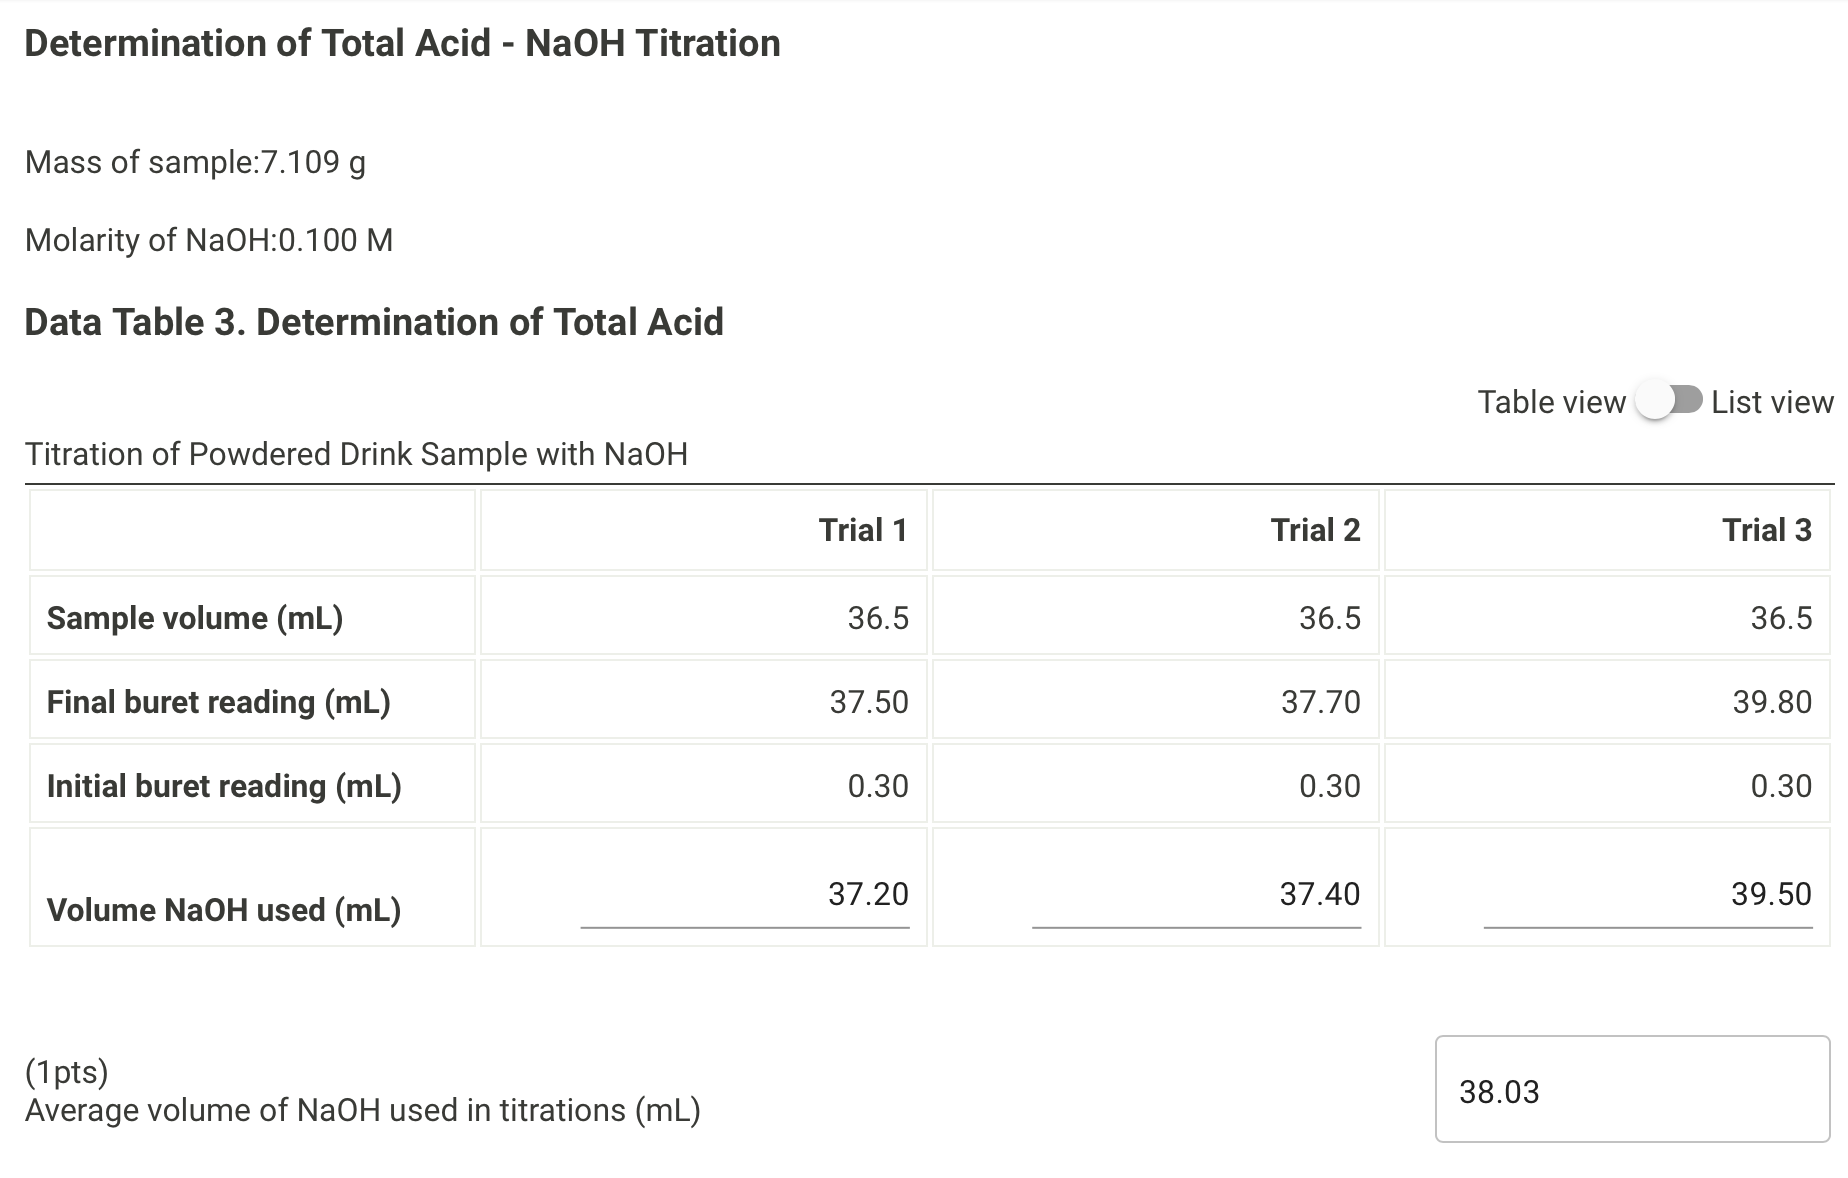The image size is (1848, 1178).
Task: Click the Trial 3 initial buret reading cell
Action: (x=1780, y=786)
